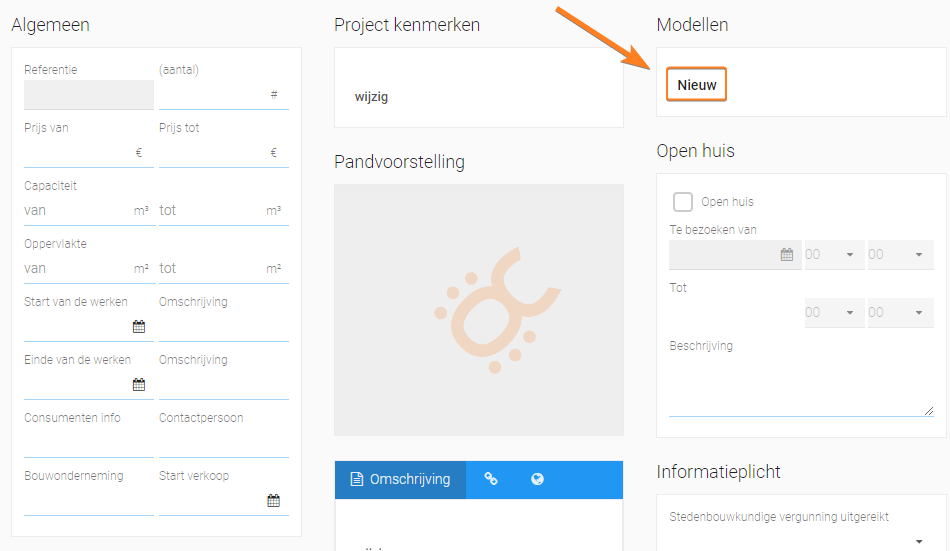Expand the Tot minutes dropdown
Viewport: 950px width, 551px height.
(x=900, y=313)
